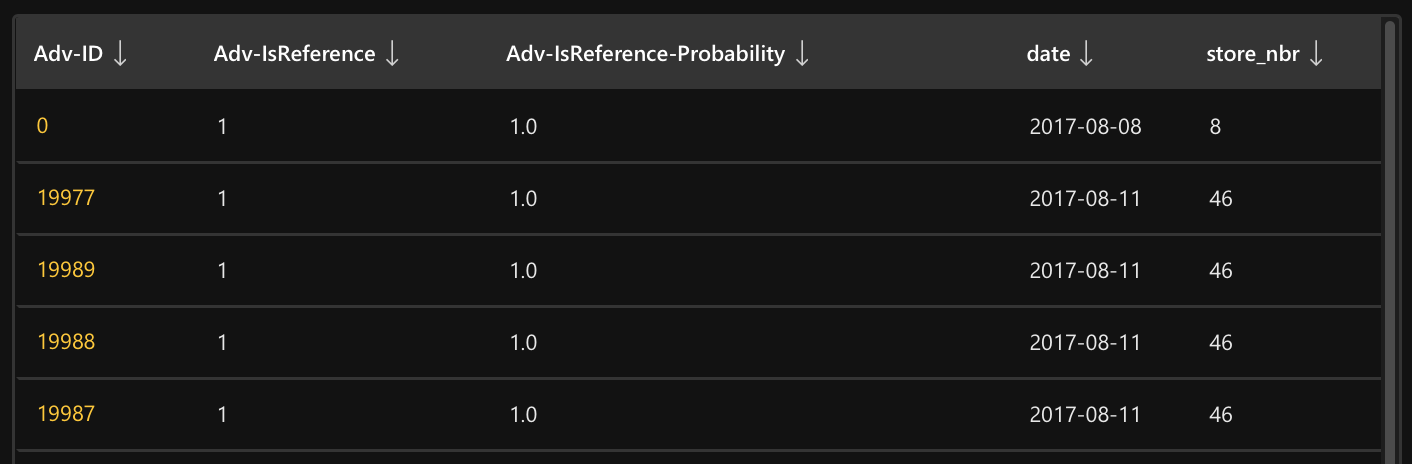Open record with Adv-ID 0
1412x464 pixels.
42,127
